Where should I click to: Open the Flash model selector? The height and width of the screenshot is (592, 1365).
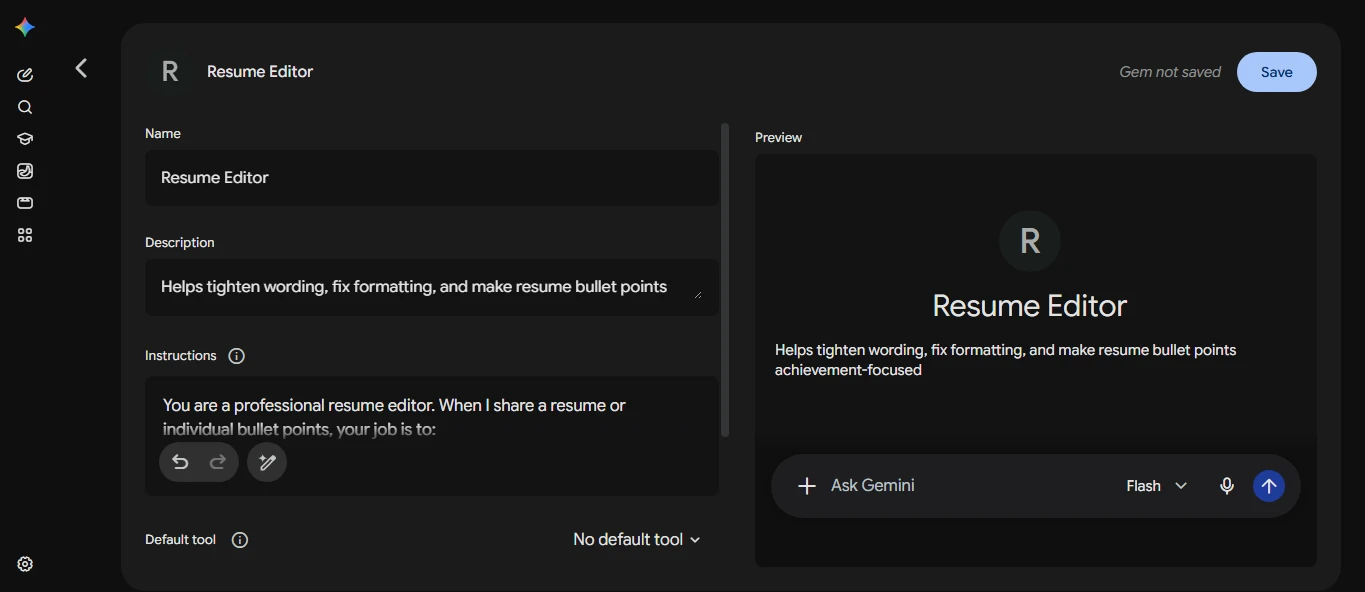[1157, 486]
